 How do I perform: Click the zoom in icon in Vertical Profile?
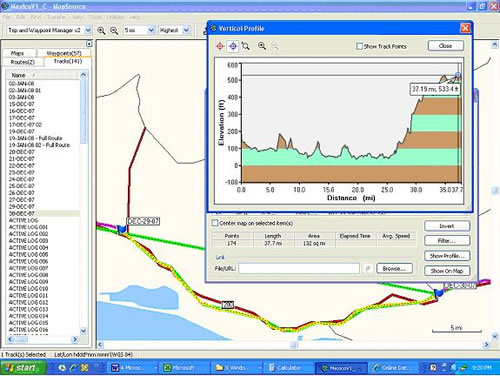pos(262,46)
